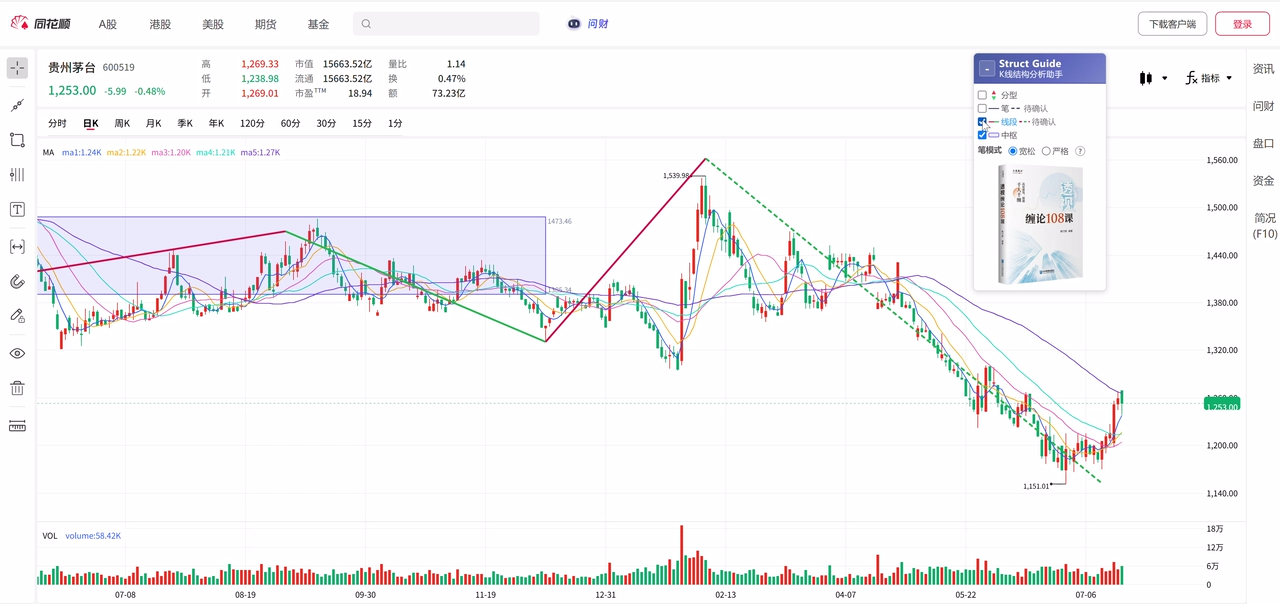The height and width of the screenshot is (604, 1280).
Task: Open the 简况 (F10) side panel
Action: (1265, 225)
